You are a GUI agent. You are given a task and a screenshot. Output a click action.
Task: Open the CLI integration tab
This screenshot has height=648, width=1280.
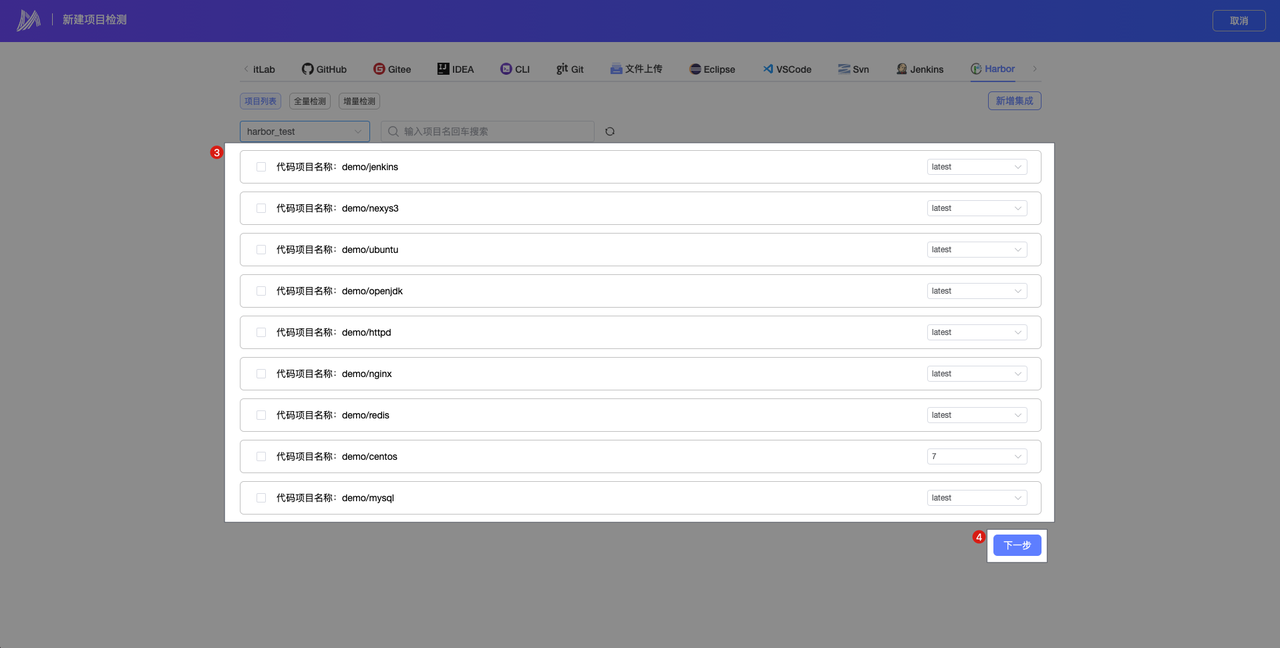pos(515,69)
